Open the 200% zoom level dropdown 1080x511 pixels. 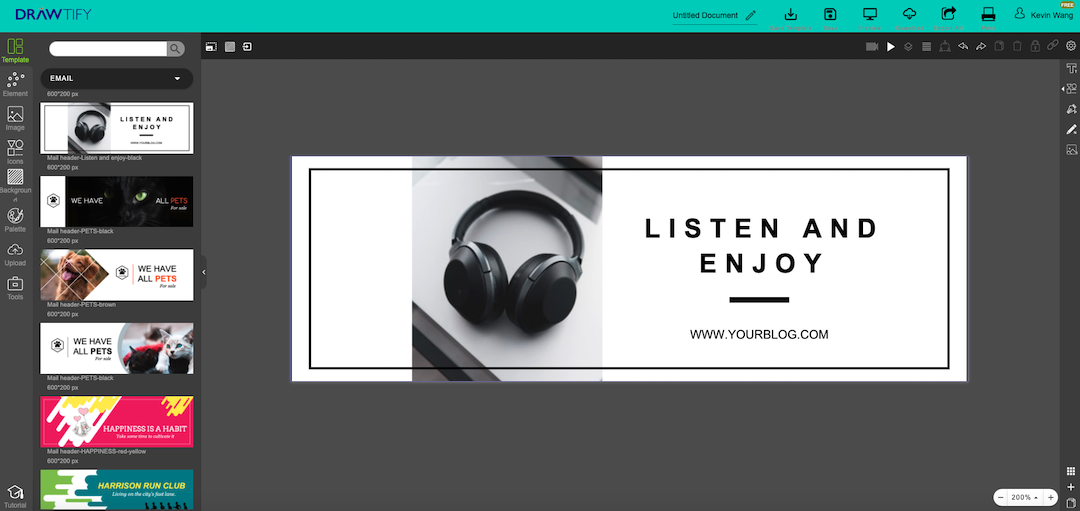(1025, 497)
